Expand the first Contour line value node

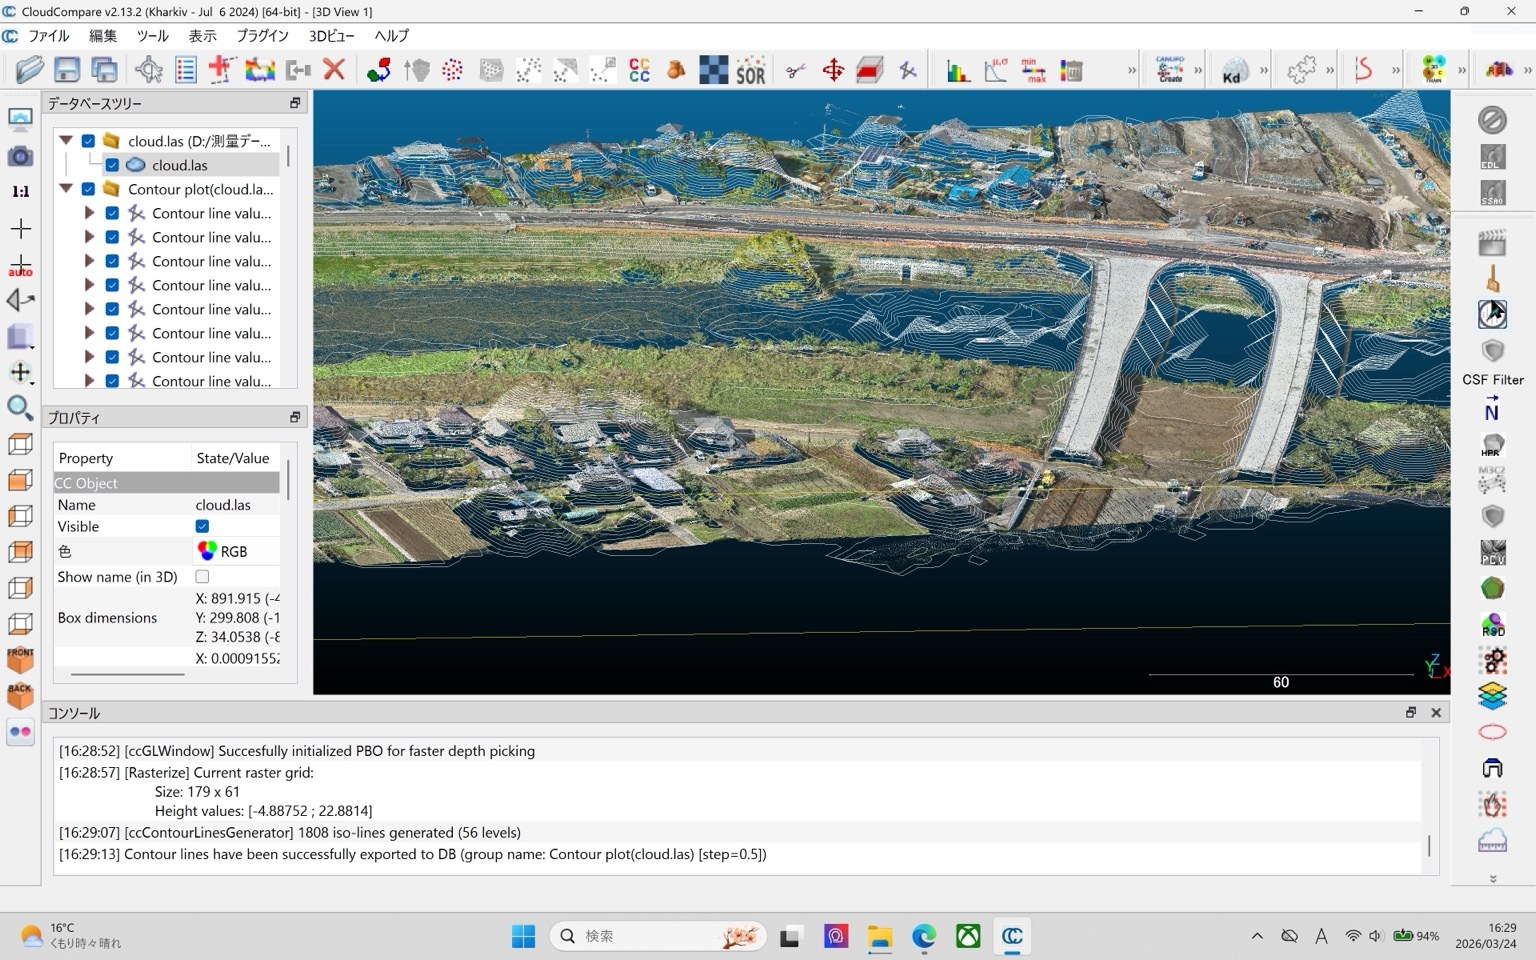89,213
